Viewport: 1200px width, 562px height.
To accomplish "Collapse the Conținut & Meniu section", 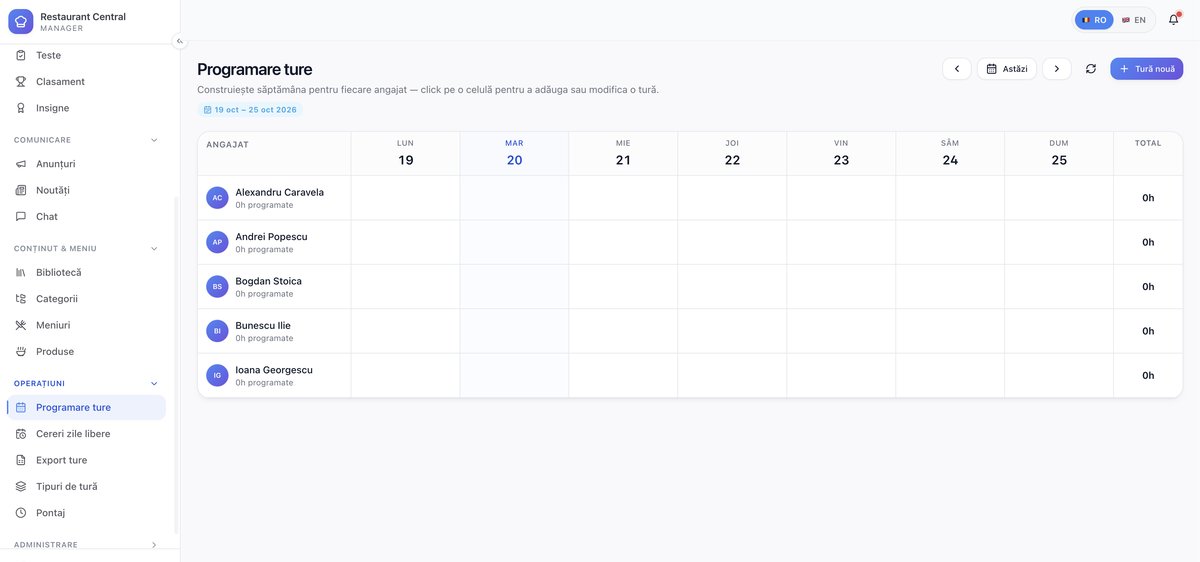I will pos(154,248).
